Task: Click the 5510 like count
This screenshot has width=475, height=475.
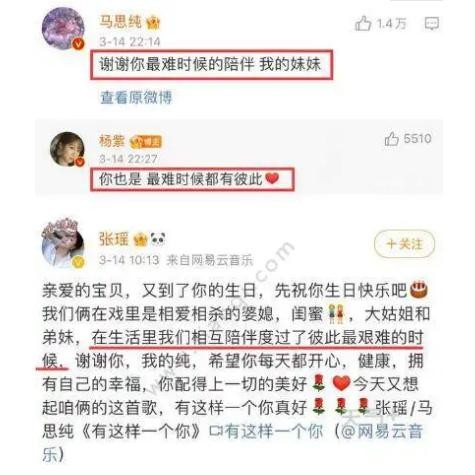Action: click(x=418, y=138)
